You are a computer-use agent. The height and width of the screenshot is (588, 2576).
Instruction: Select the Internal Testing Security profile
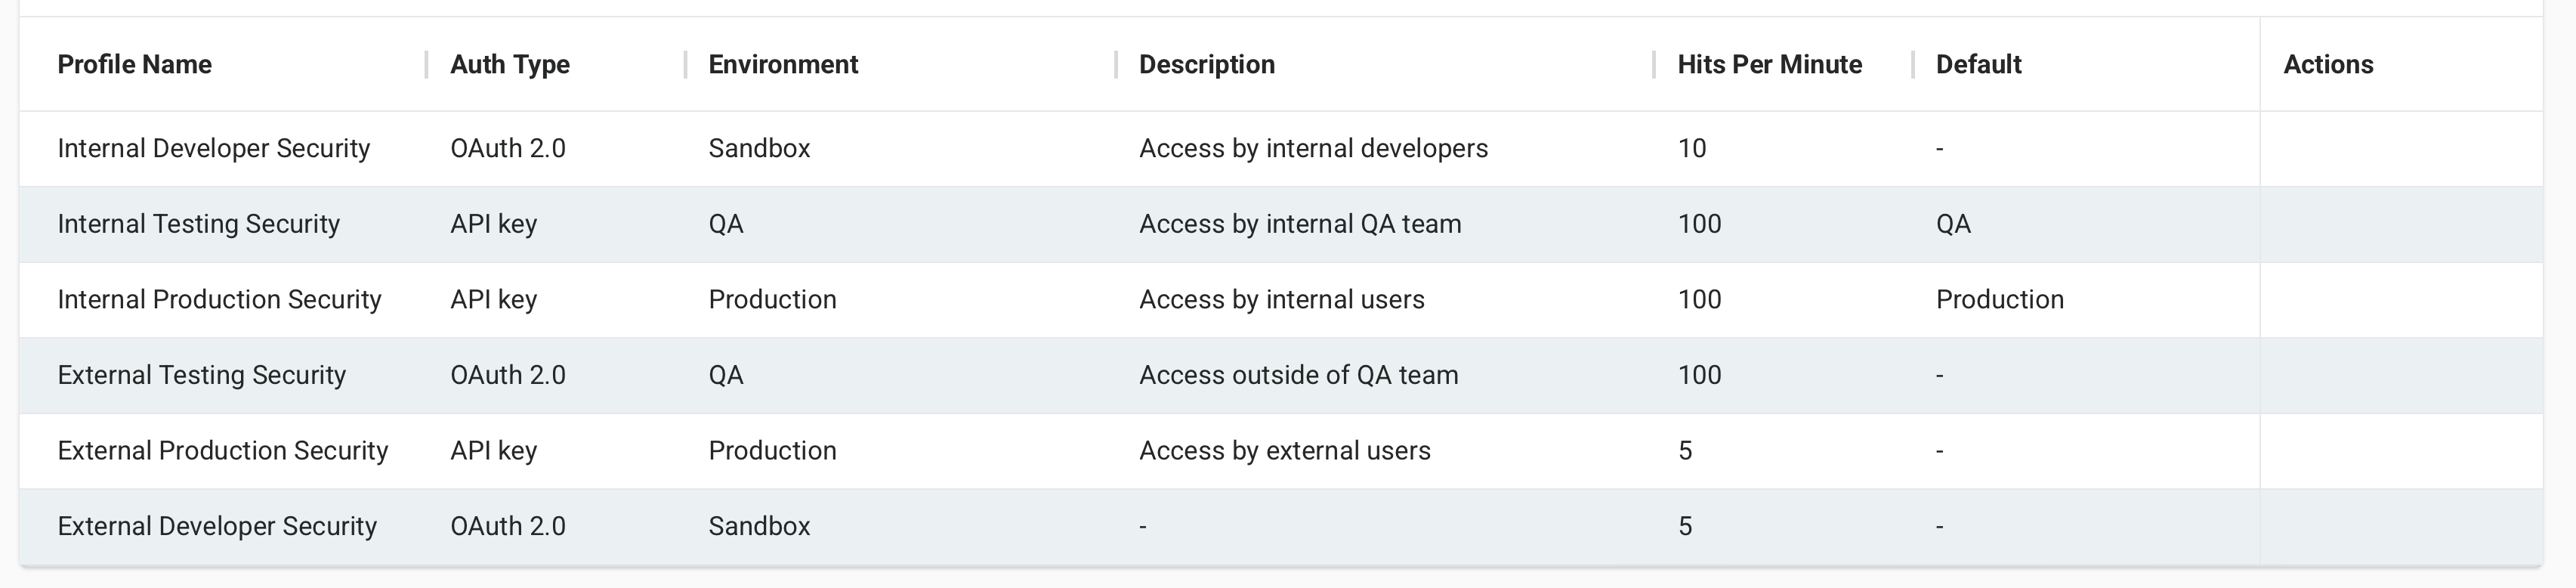[x=199, y=224]
